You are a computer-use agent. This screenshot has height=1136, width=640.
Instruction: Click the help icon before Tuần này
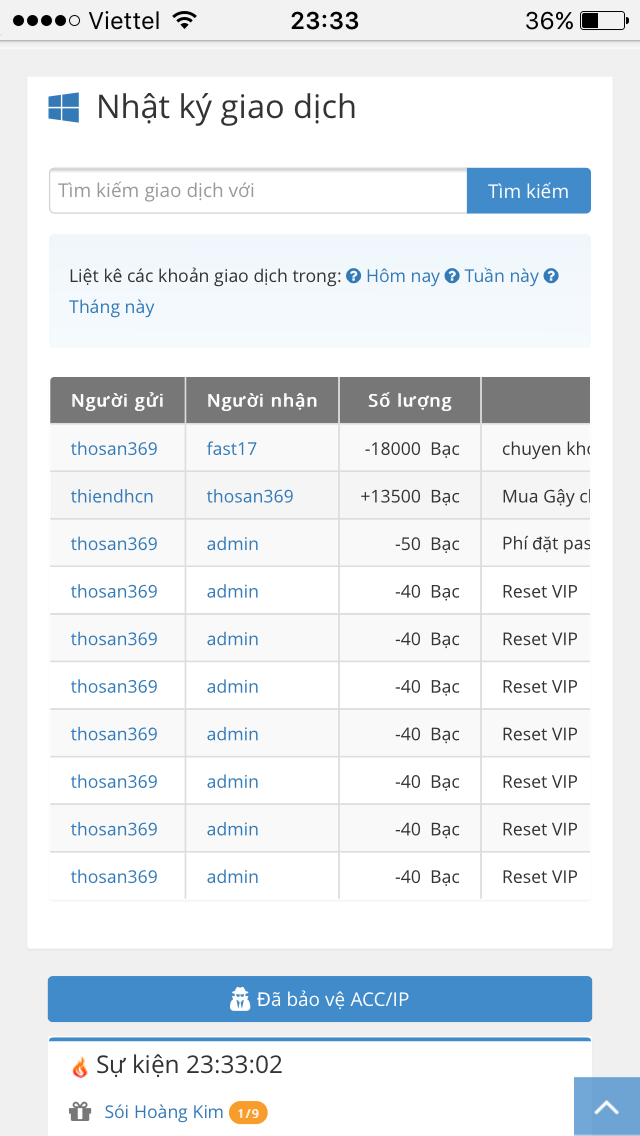(x=452, y=276)
